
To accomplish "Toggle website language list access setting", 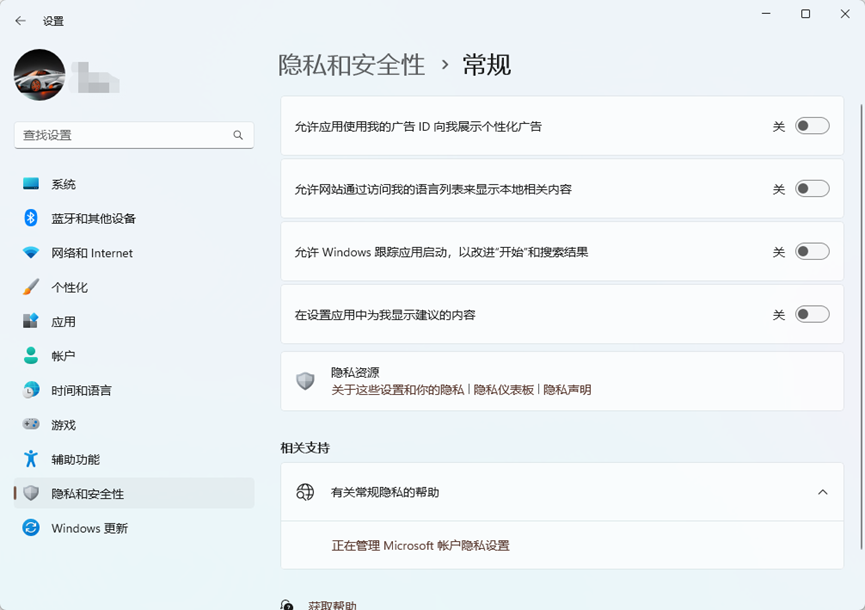I will click(811, 189).
